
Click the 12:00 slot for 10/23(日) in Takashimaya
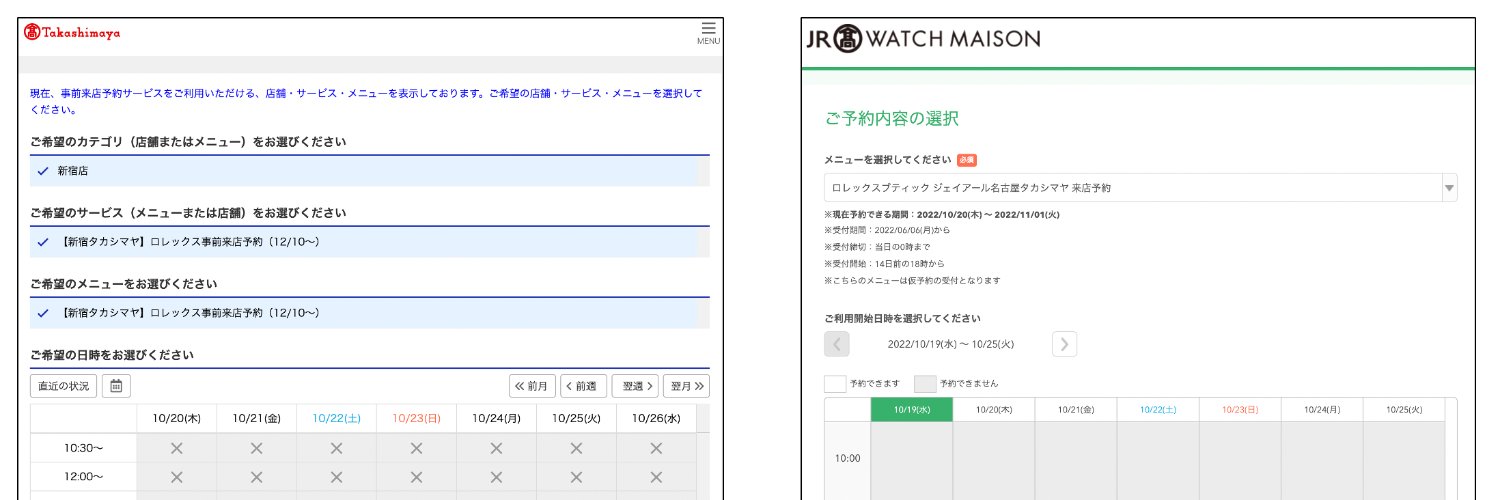click(417, 476)
